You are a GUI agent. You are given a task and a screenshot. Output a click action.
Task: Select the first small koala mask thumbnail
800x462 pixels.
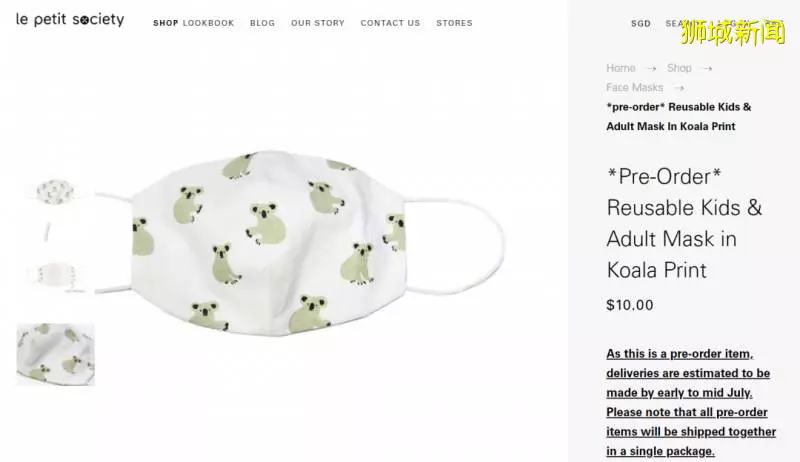tap(55, 192)
